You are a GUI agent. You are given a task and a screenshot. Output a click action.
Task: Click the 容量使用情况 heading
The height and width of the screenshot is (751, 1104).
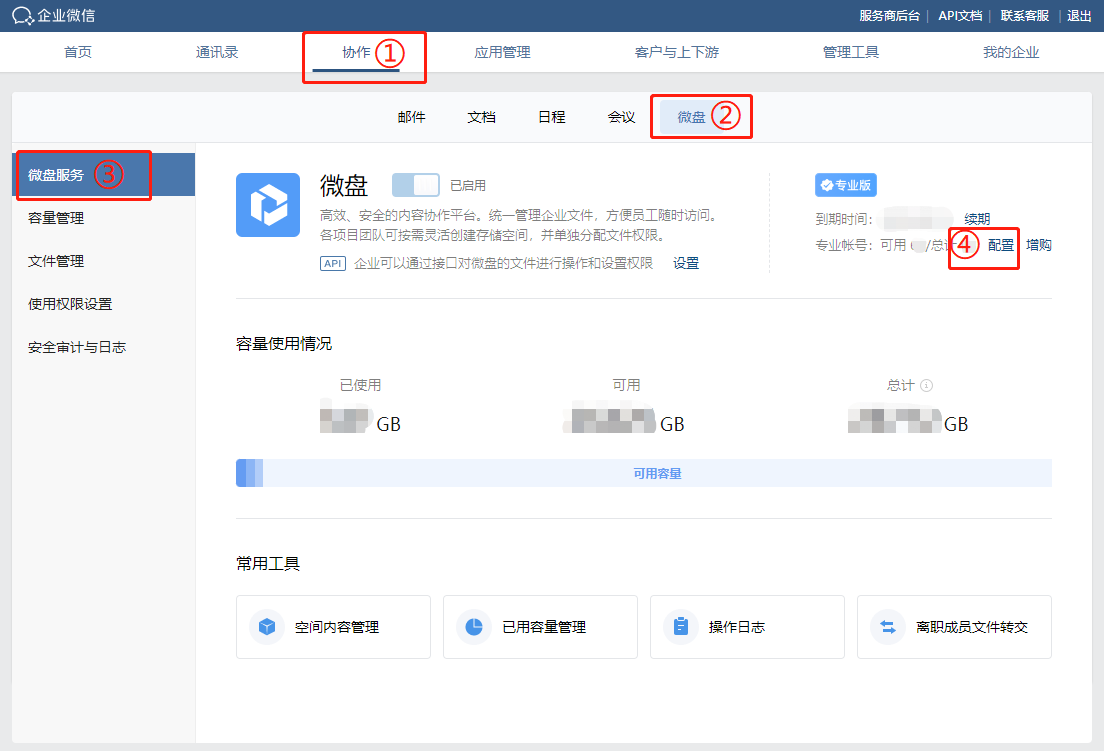284,343
